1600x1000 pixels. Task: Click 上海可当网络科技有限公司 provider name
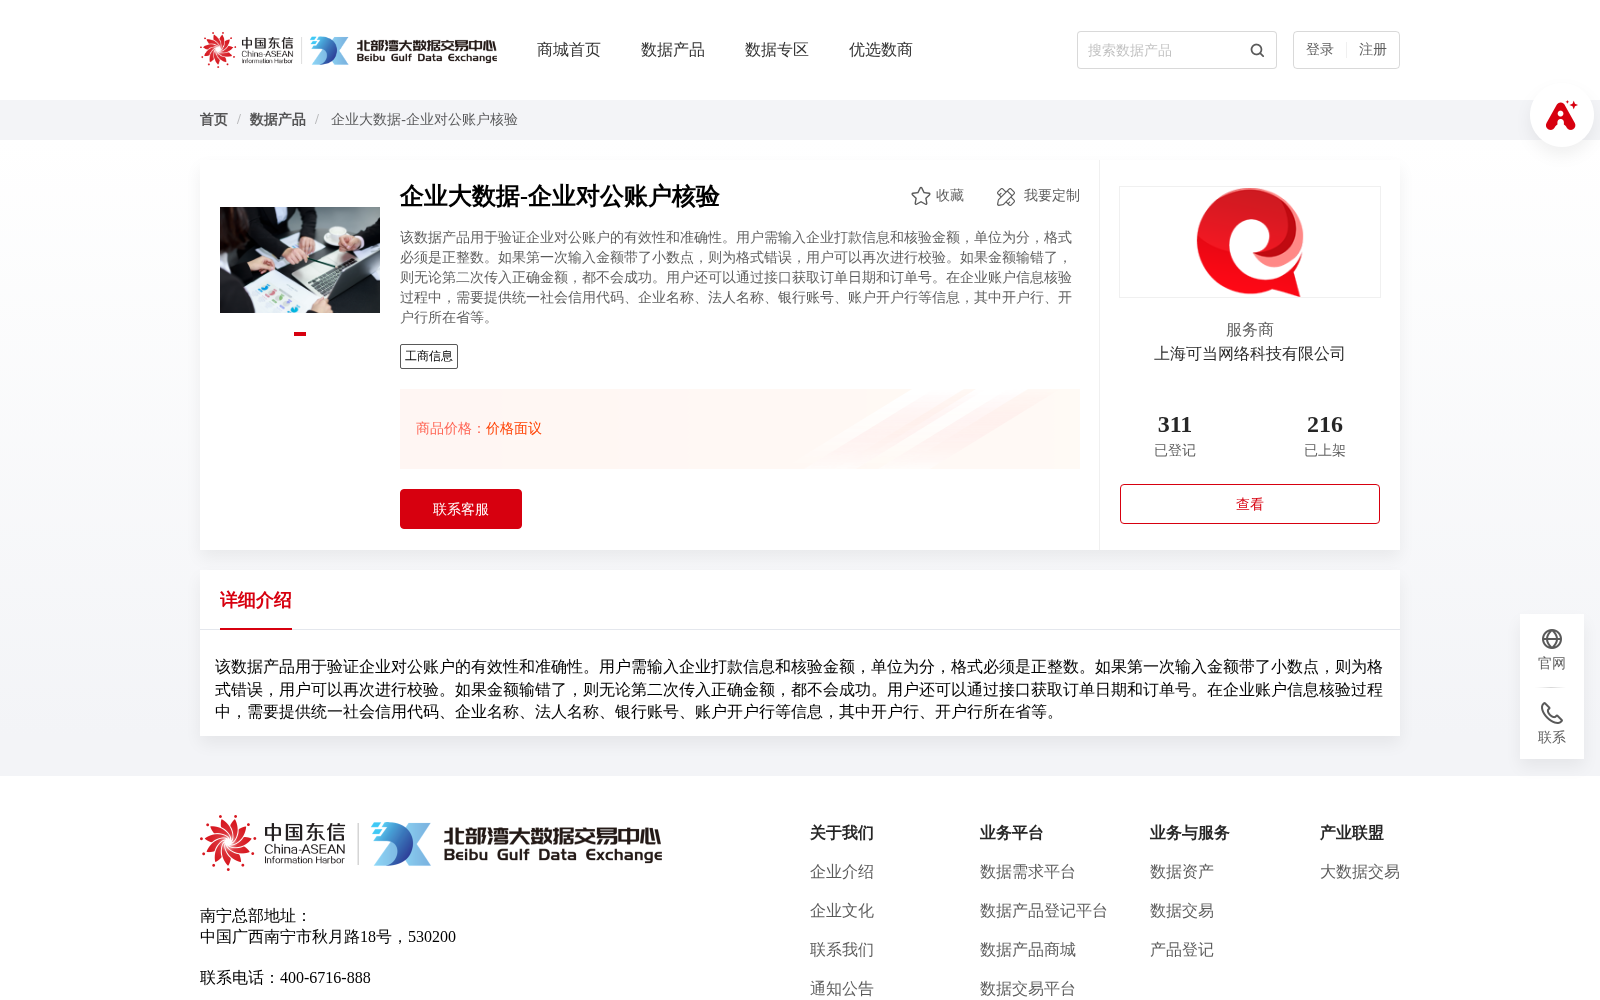1250,354
